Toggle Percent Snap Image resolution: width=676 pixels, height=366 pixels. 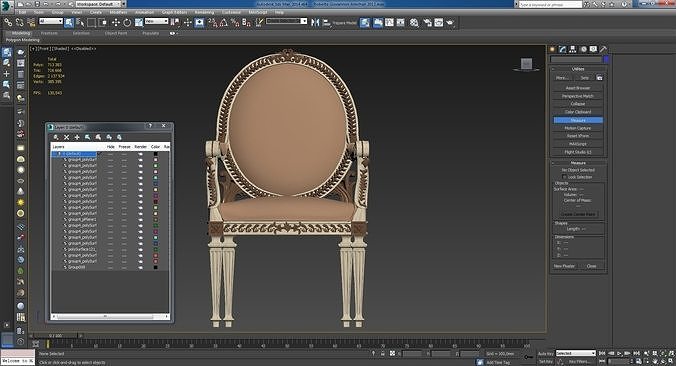235,22
